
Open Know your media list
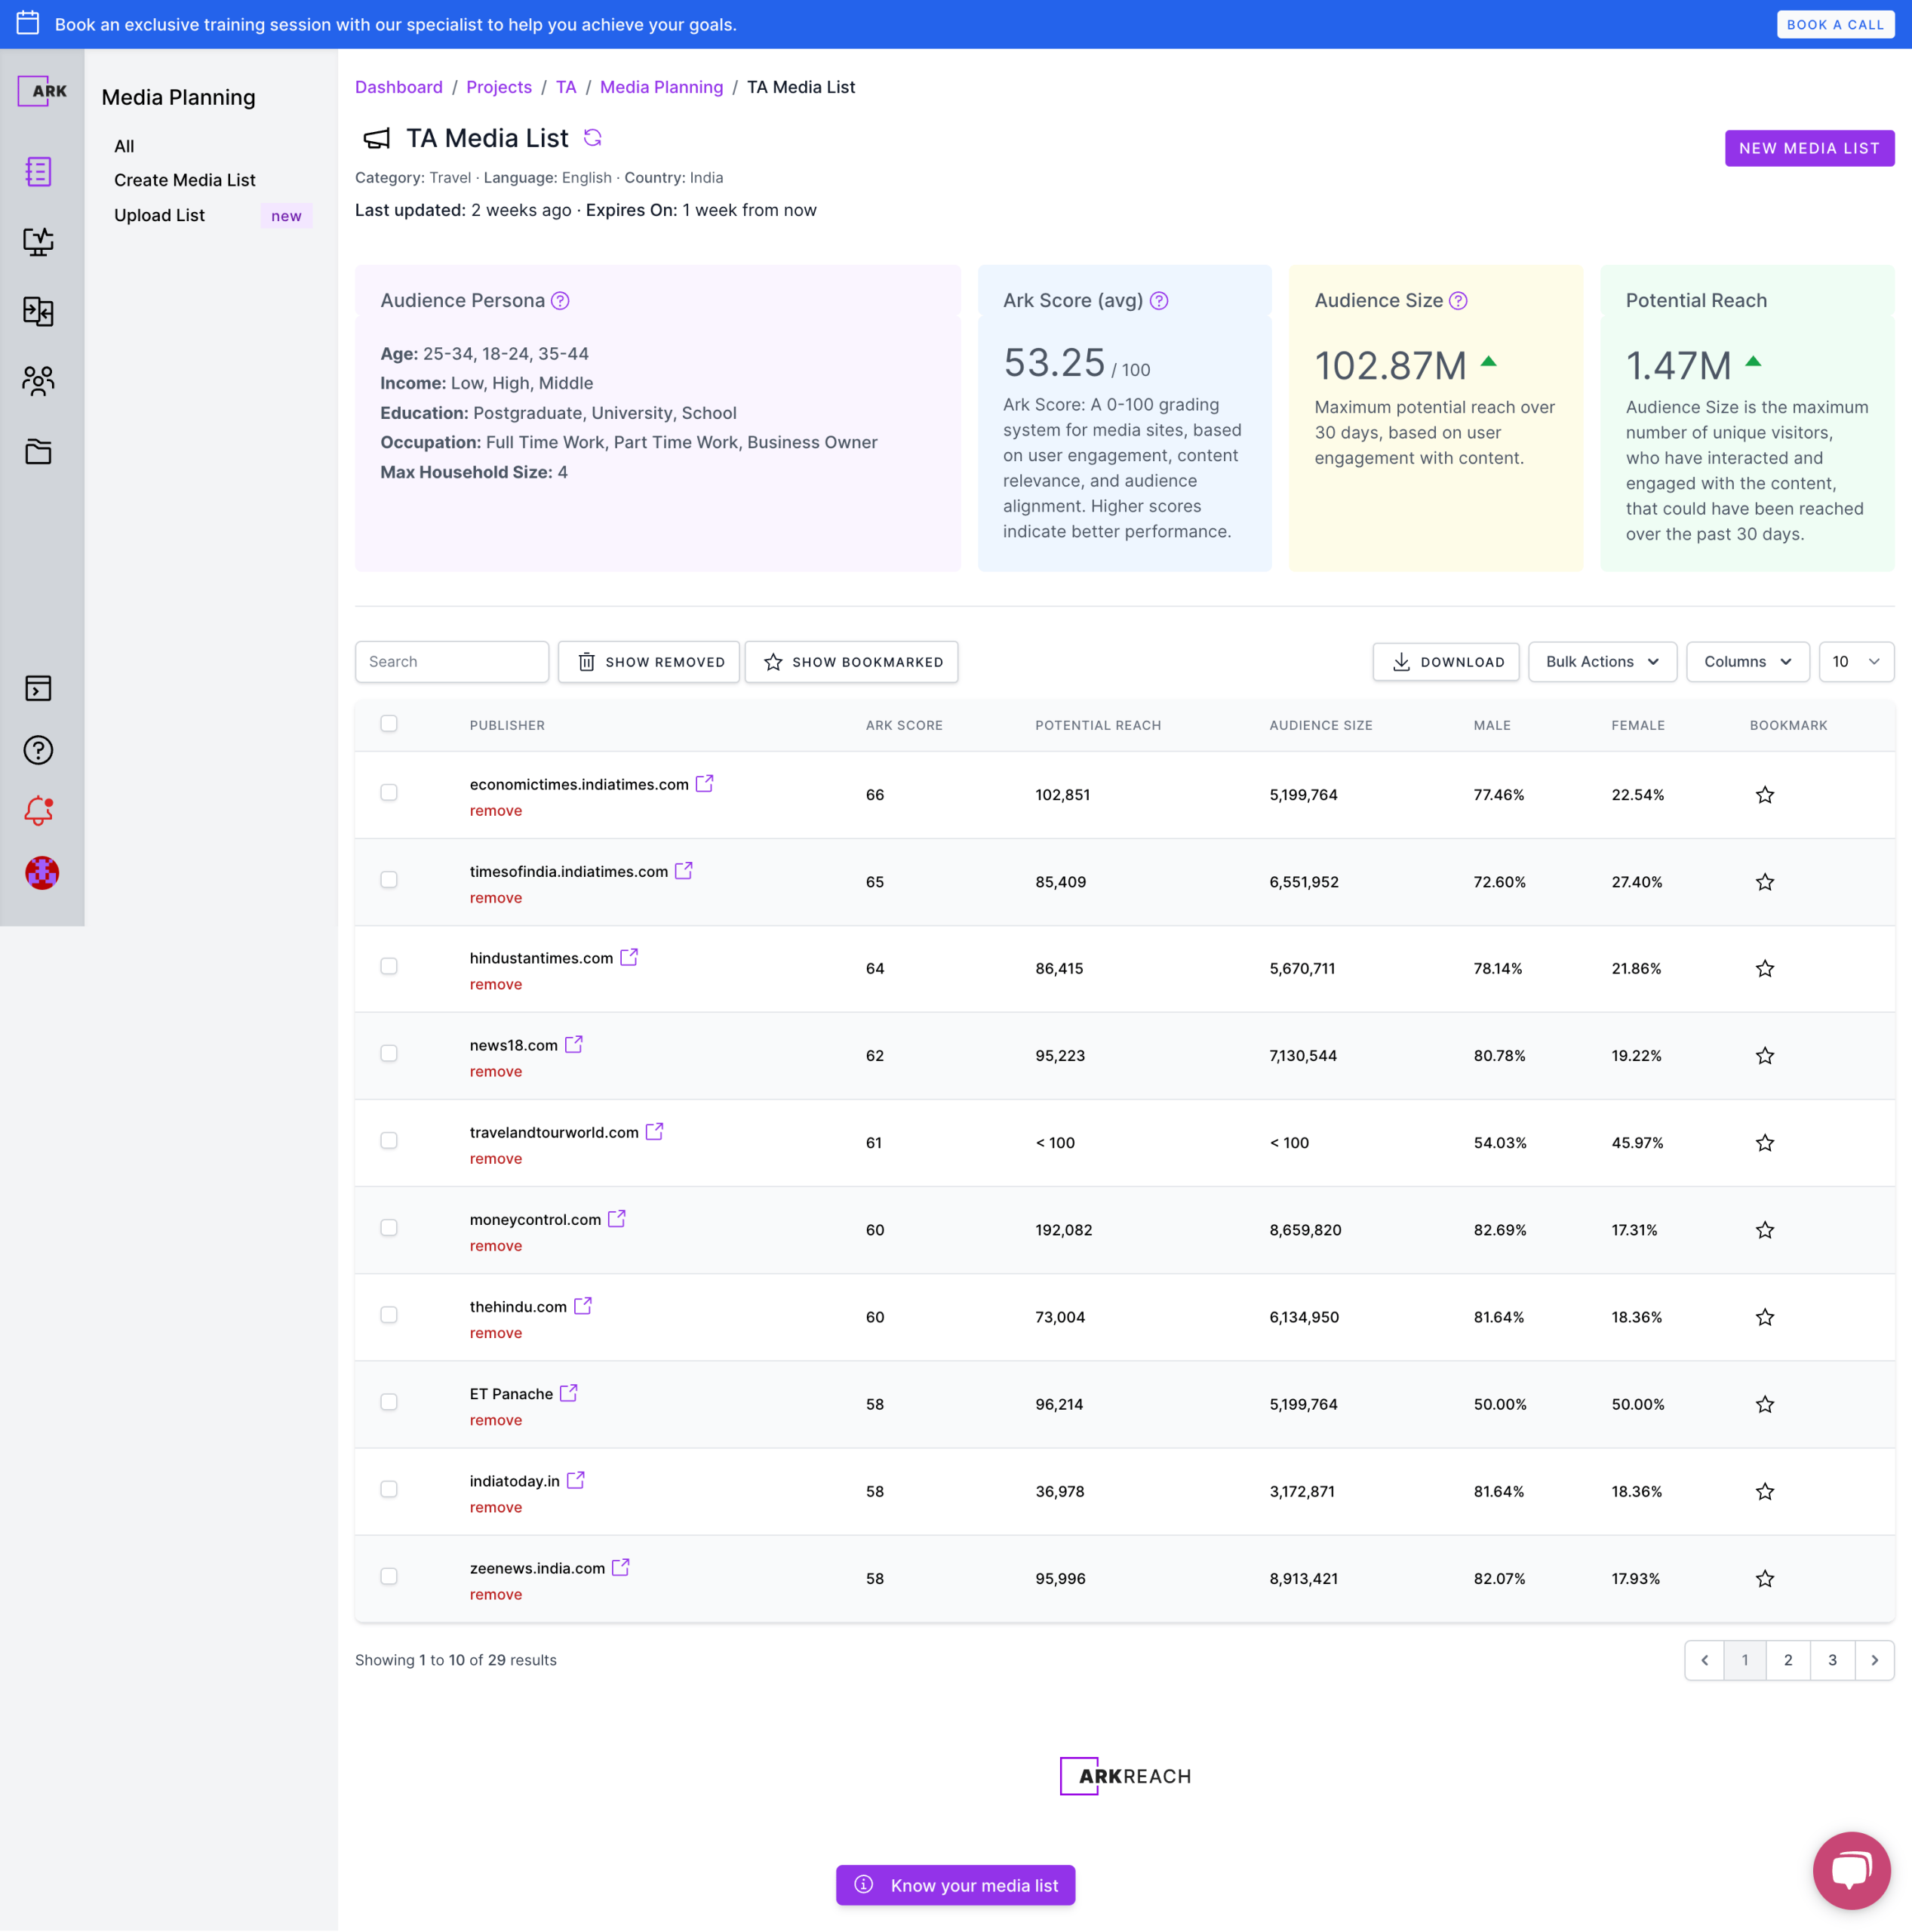(x=956, y=1885)
